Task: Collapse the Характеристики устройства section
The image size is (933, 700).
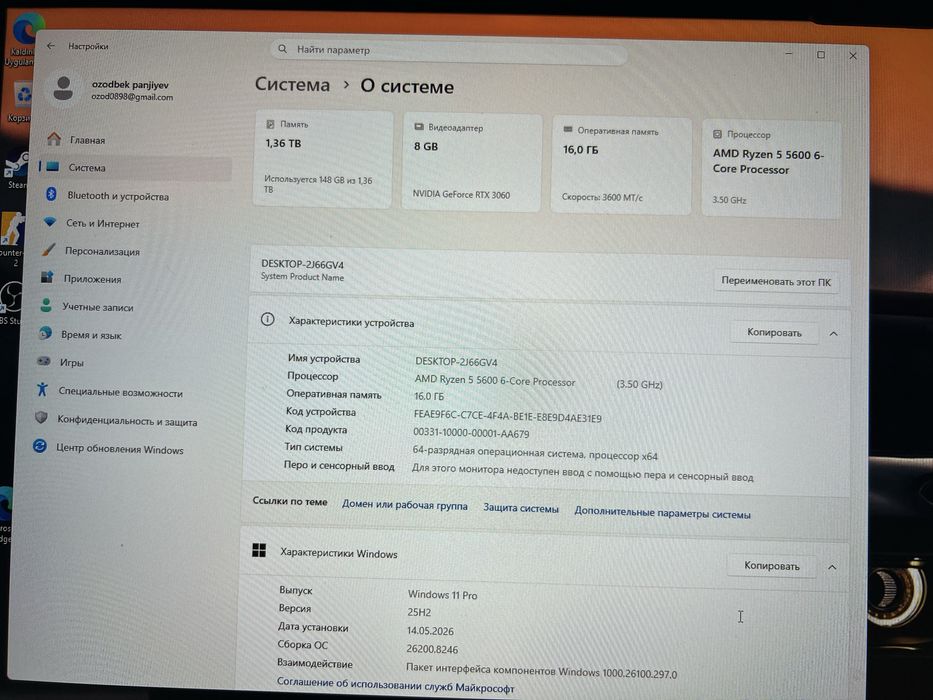Action: tap(834, 334)
